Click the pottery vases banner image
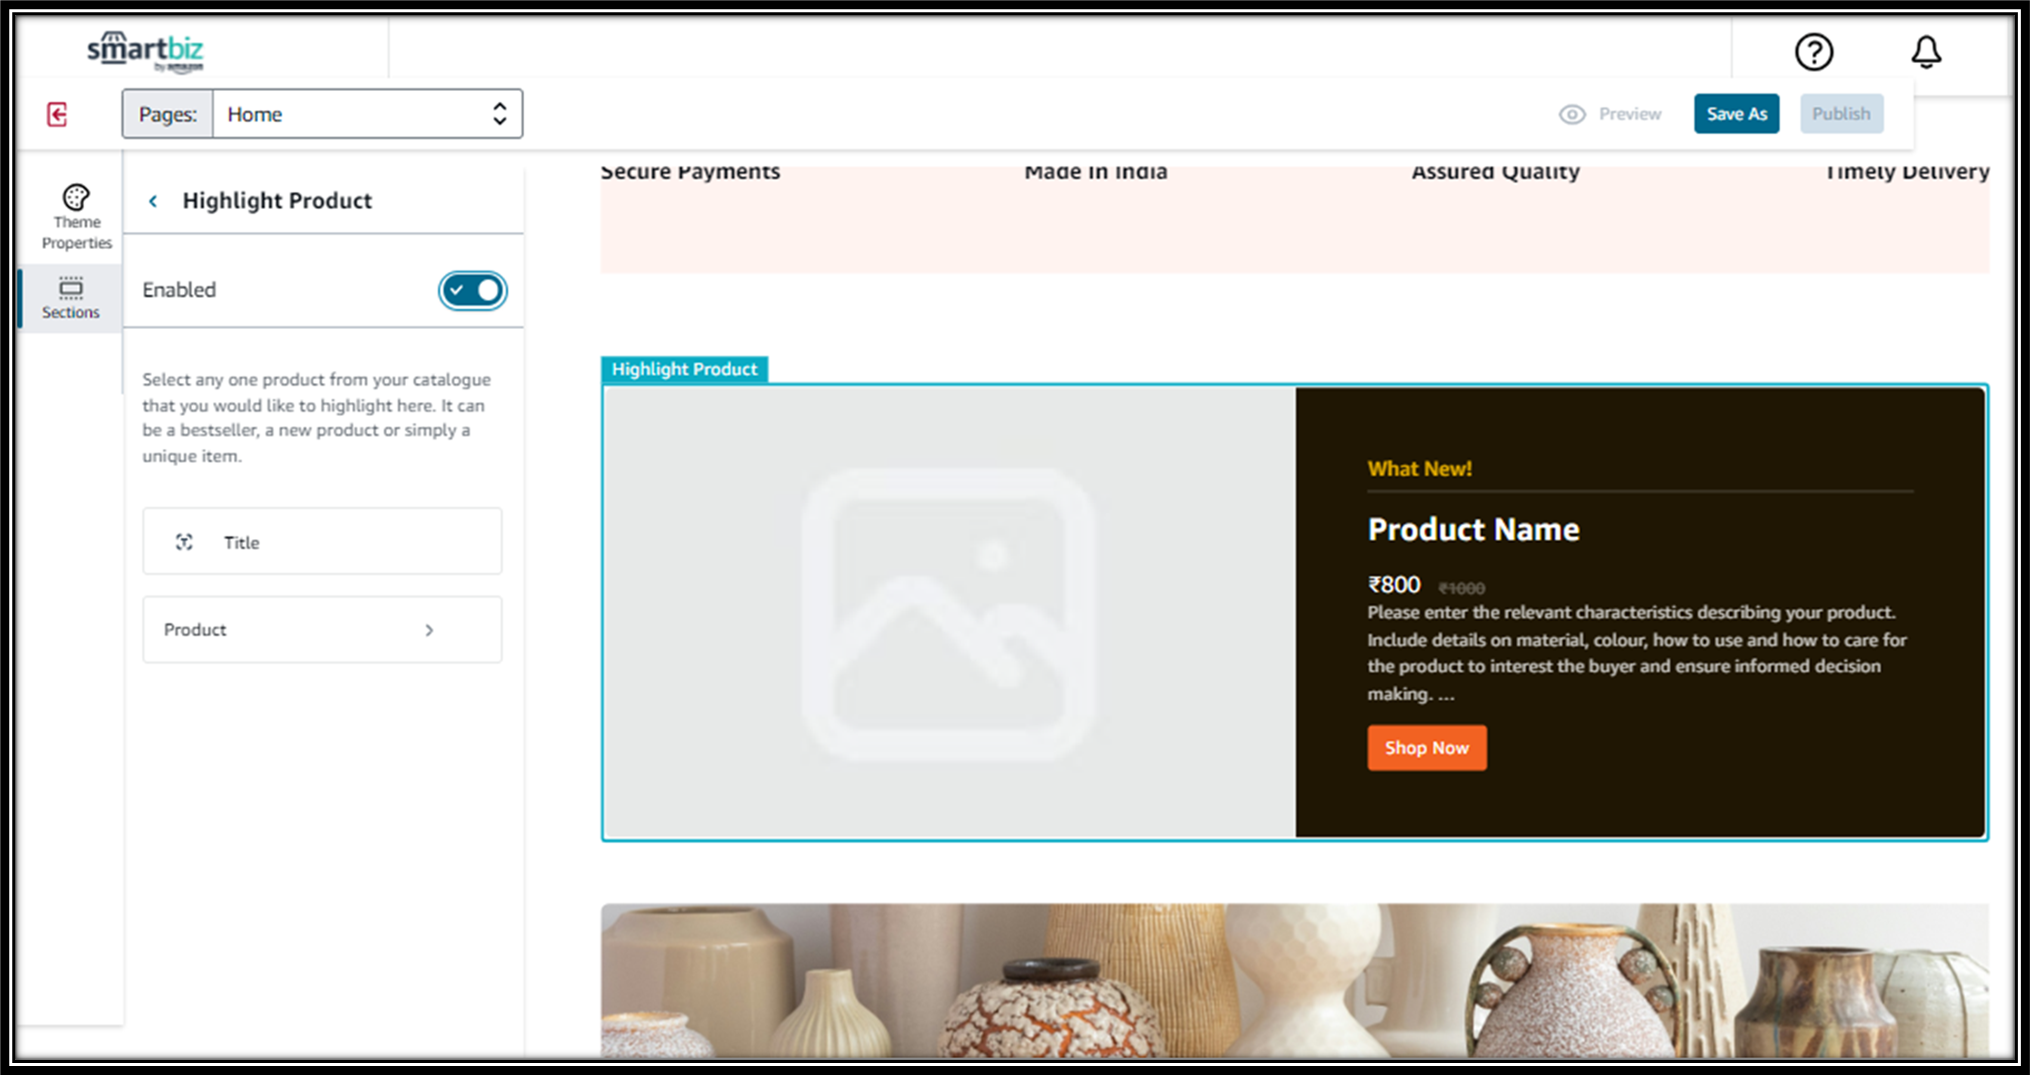The width and height of the screenshot is (2030, 1075). click(x=1294, y=981)
